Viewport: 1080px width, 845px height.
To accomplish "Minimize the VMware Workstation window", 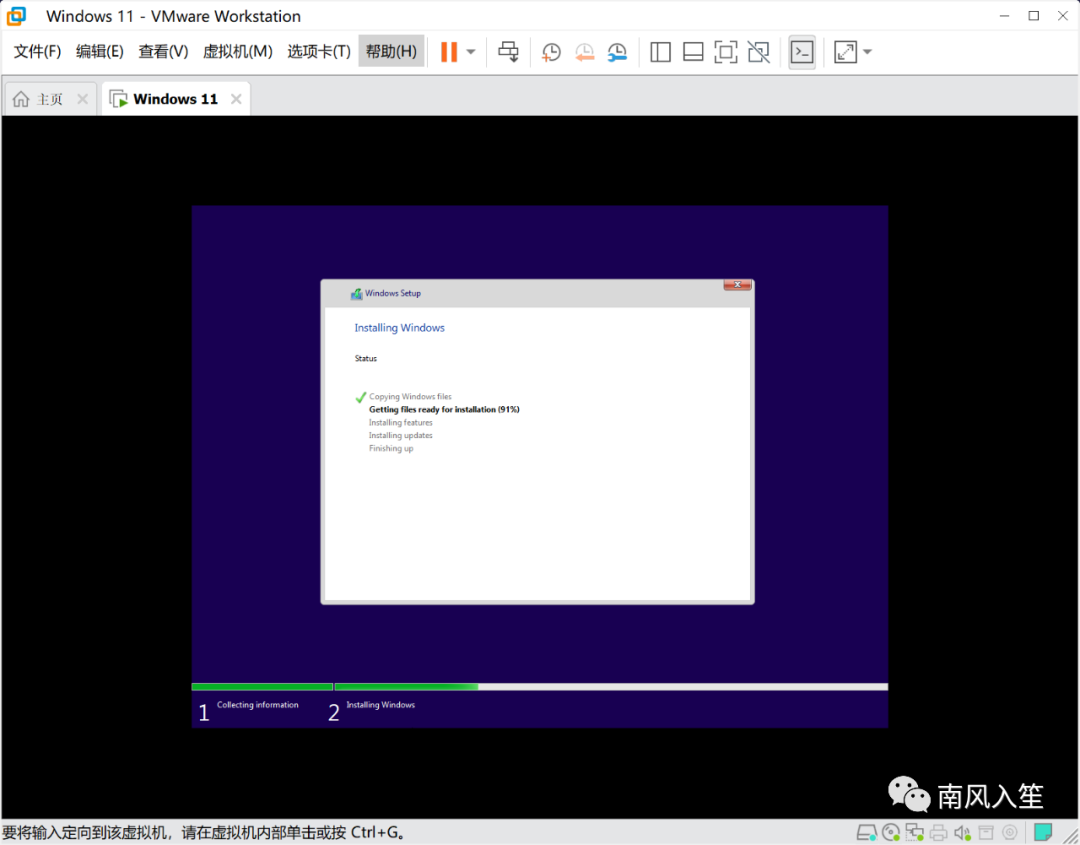I will pos(1004,16).
